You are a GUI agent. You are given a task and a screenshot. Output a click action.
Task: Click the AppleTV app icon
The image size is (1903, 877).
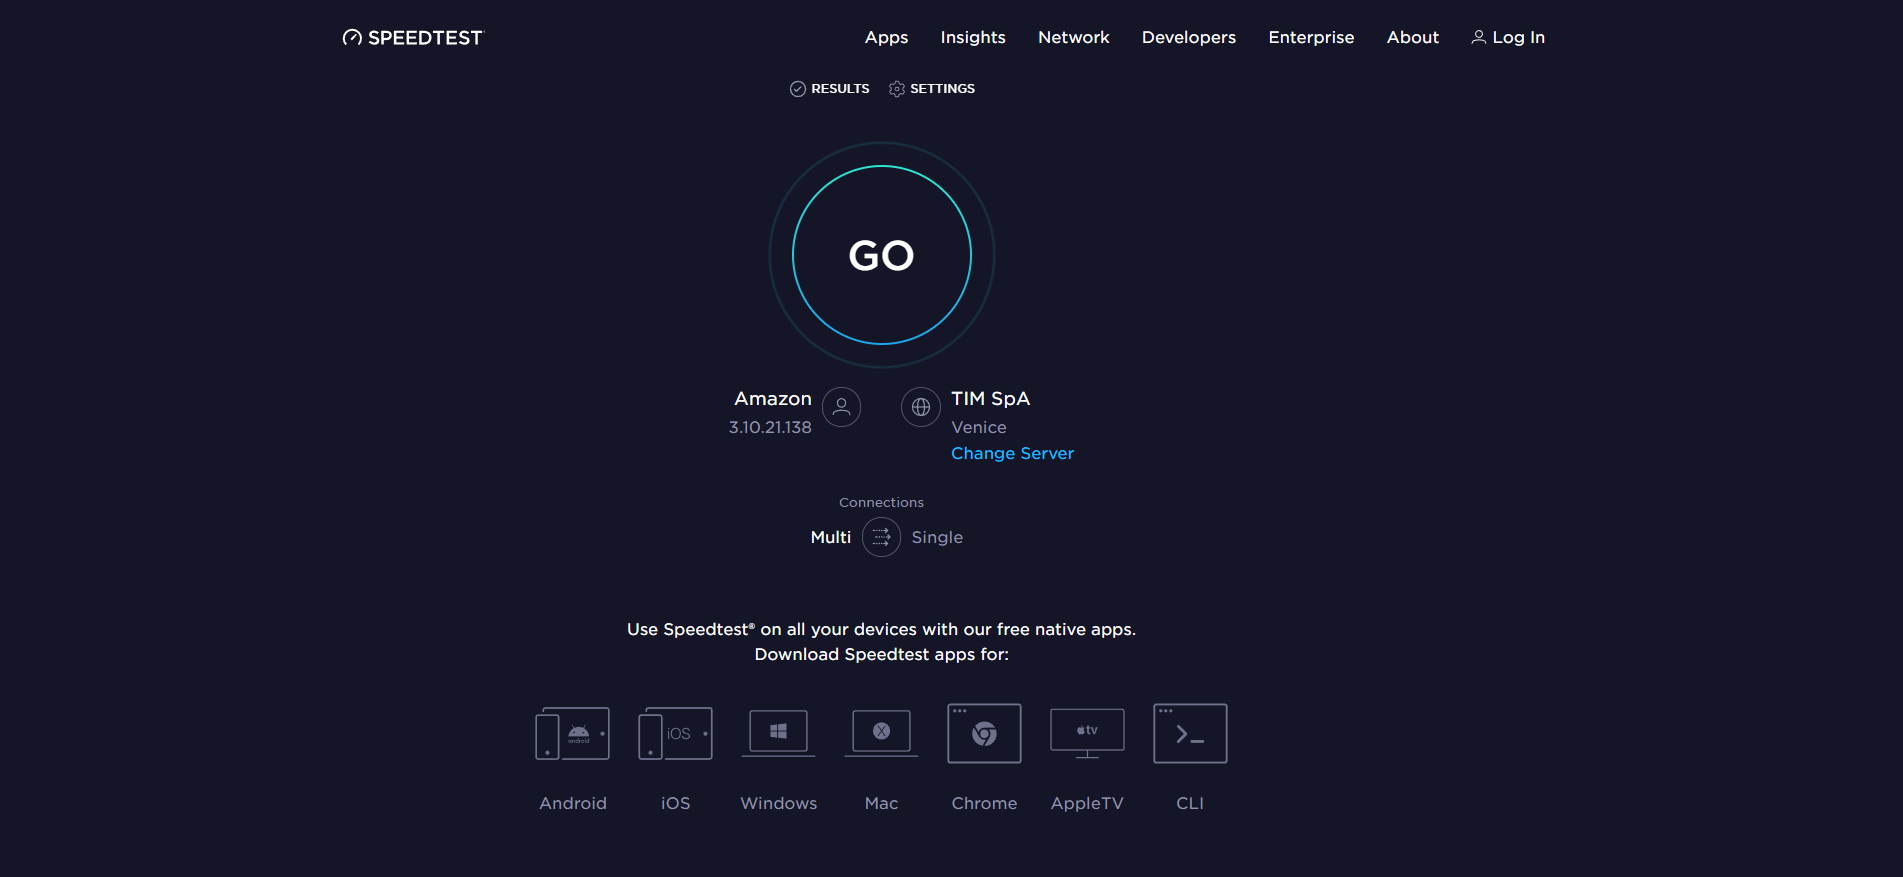point(1087,733)
